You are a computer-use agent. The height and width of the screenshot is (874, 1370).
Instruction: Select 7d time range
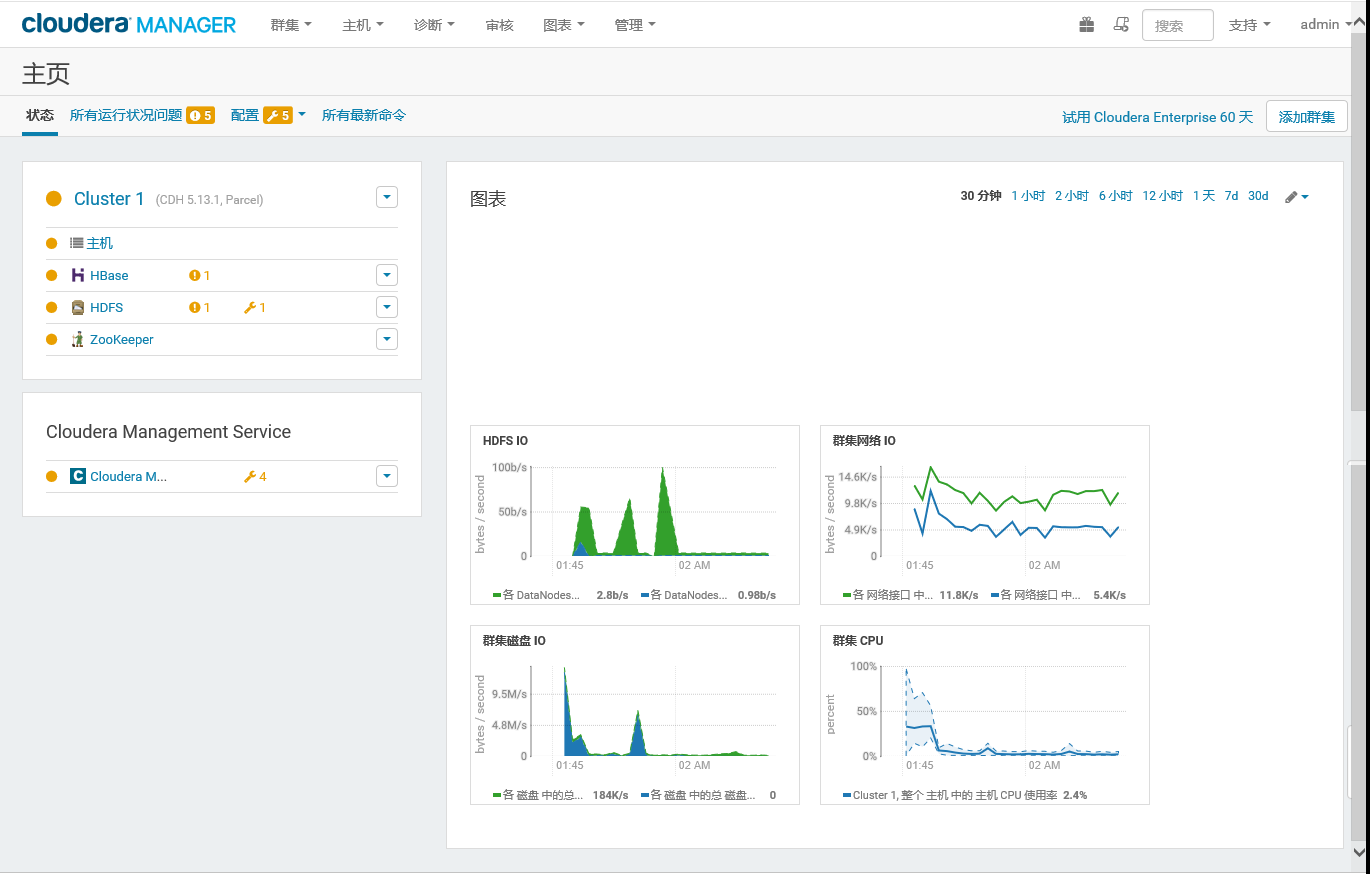tap(1232, 196)
